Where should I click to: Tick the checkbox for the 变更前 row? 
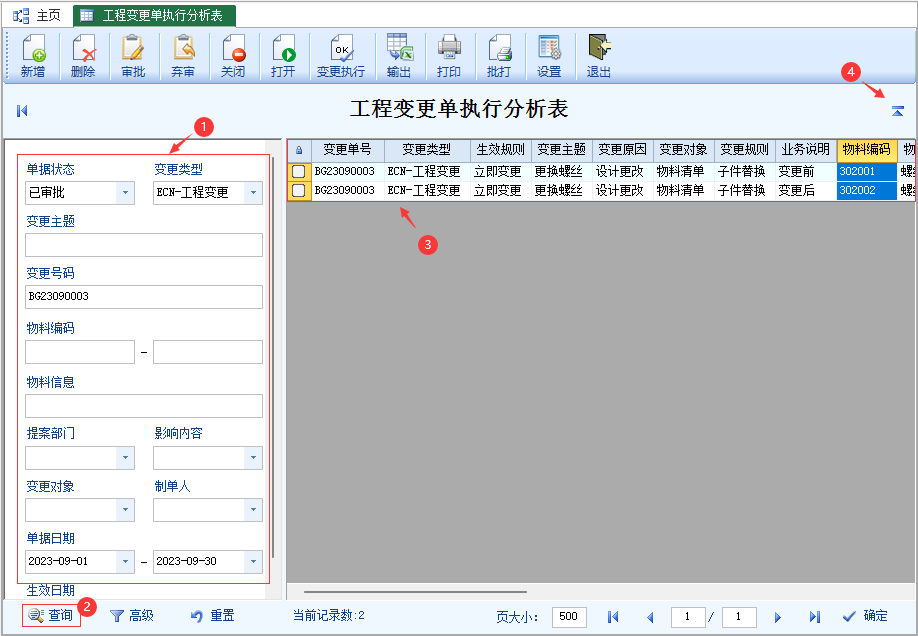pyautogui.click(x=299, y=172)
